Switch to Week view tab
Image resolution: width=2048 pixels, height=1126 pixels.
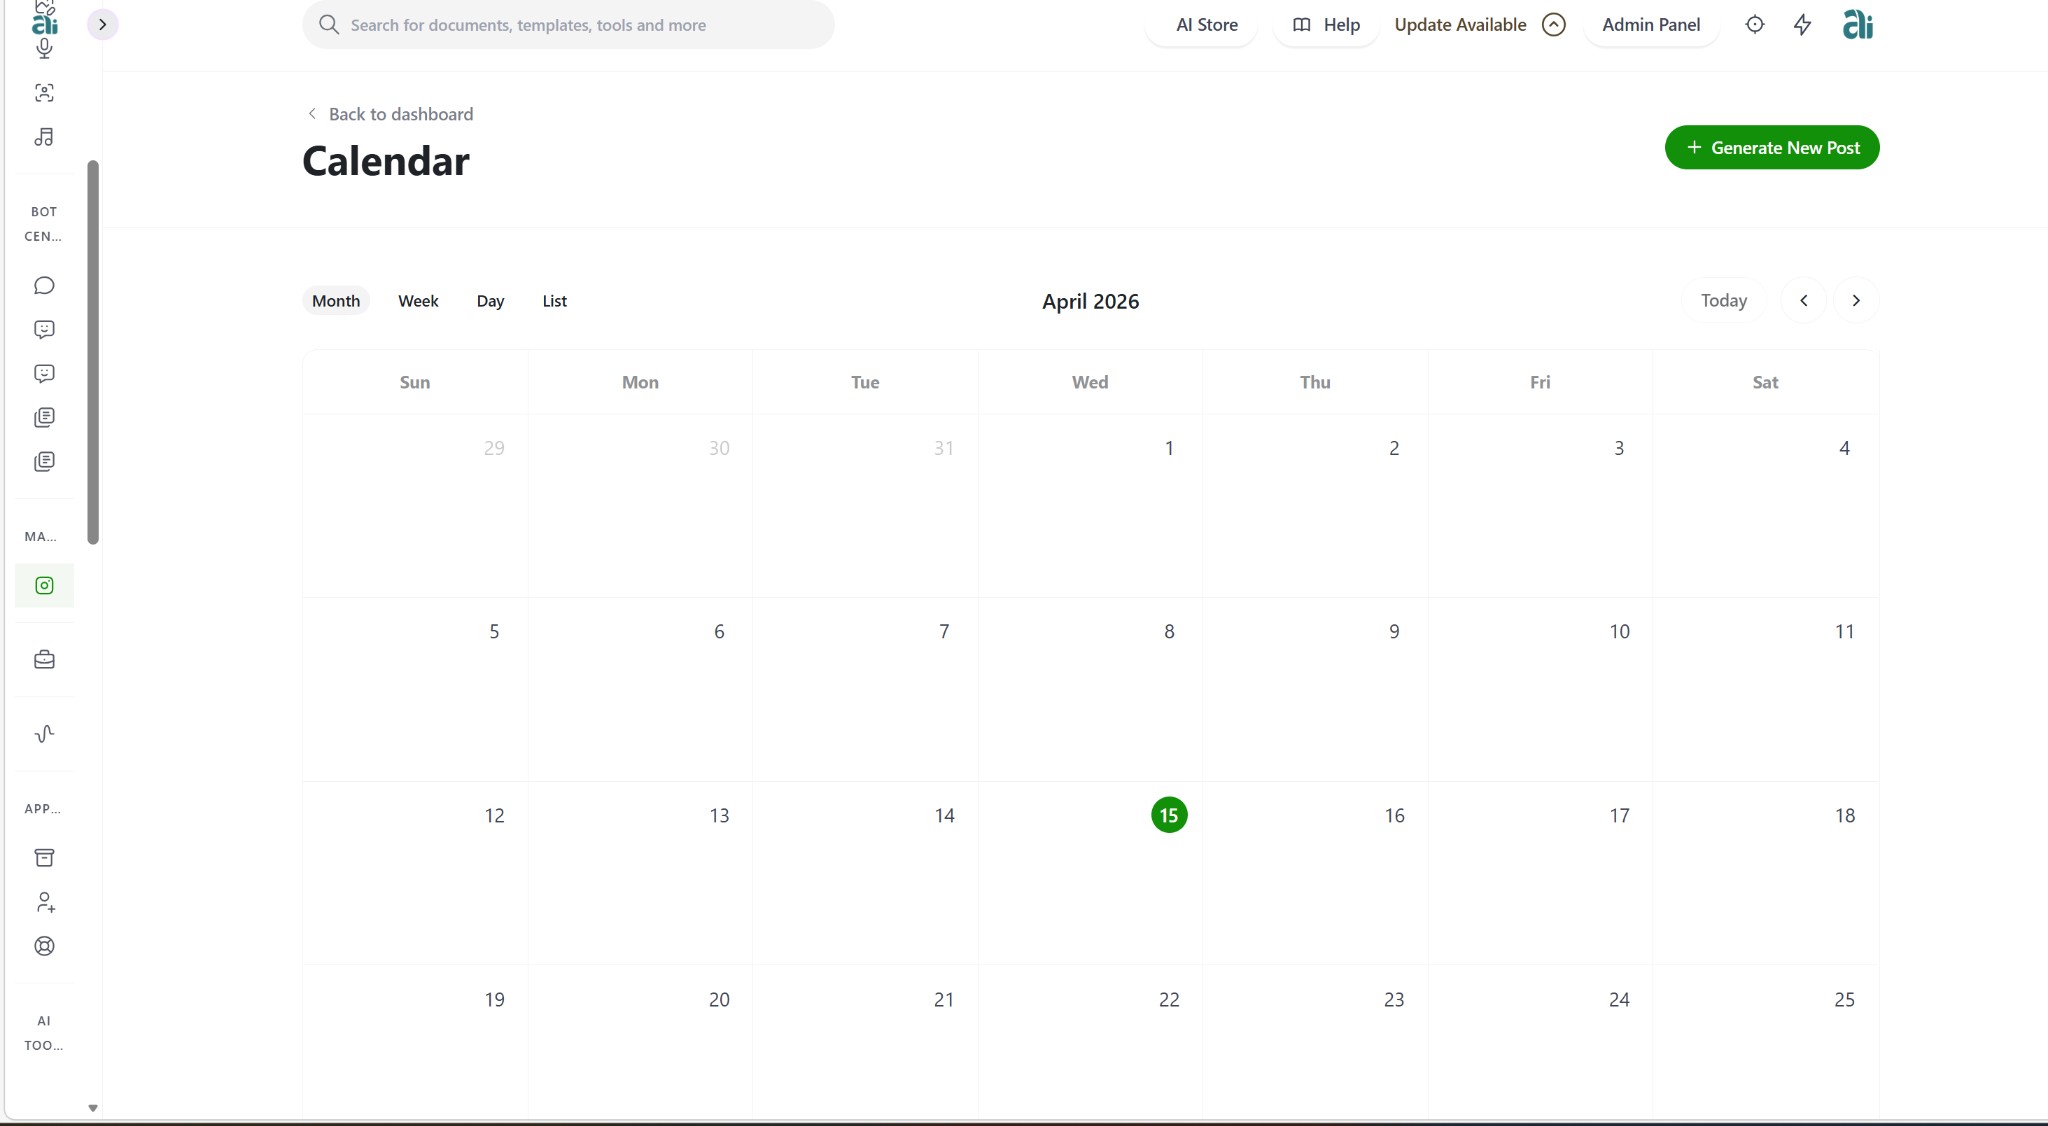pos(418,301)
